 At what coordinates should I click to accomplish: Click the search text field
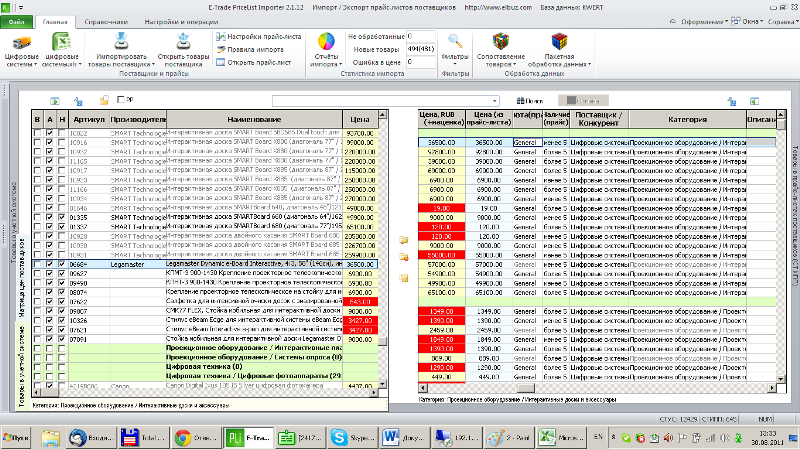[381, 101]
